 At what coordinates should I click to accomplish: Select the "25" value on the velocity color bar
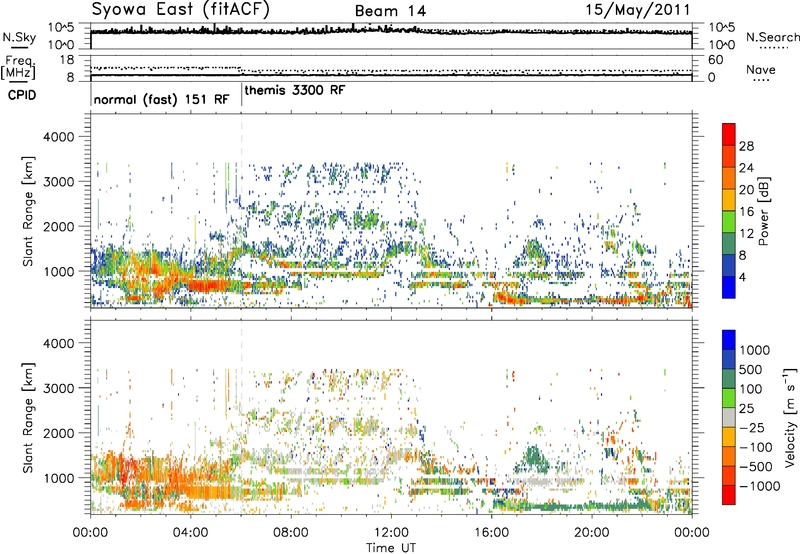[x=748, y=408]
